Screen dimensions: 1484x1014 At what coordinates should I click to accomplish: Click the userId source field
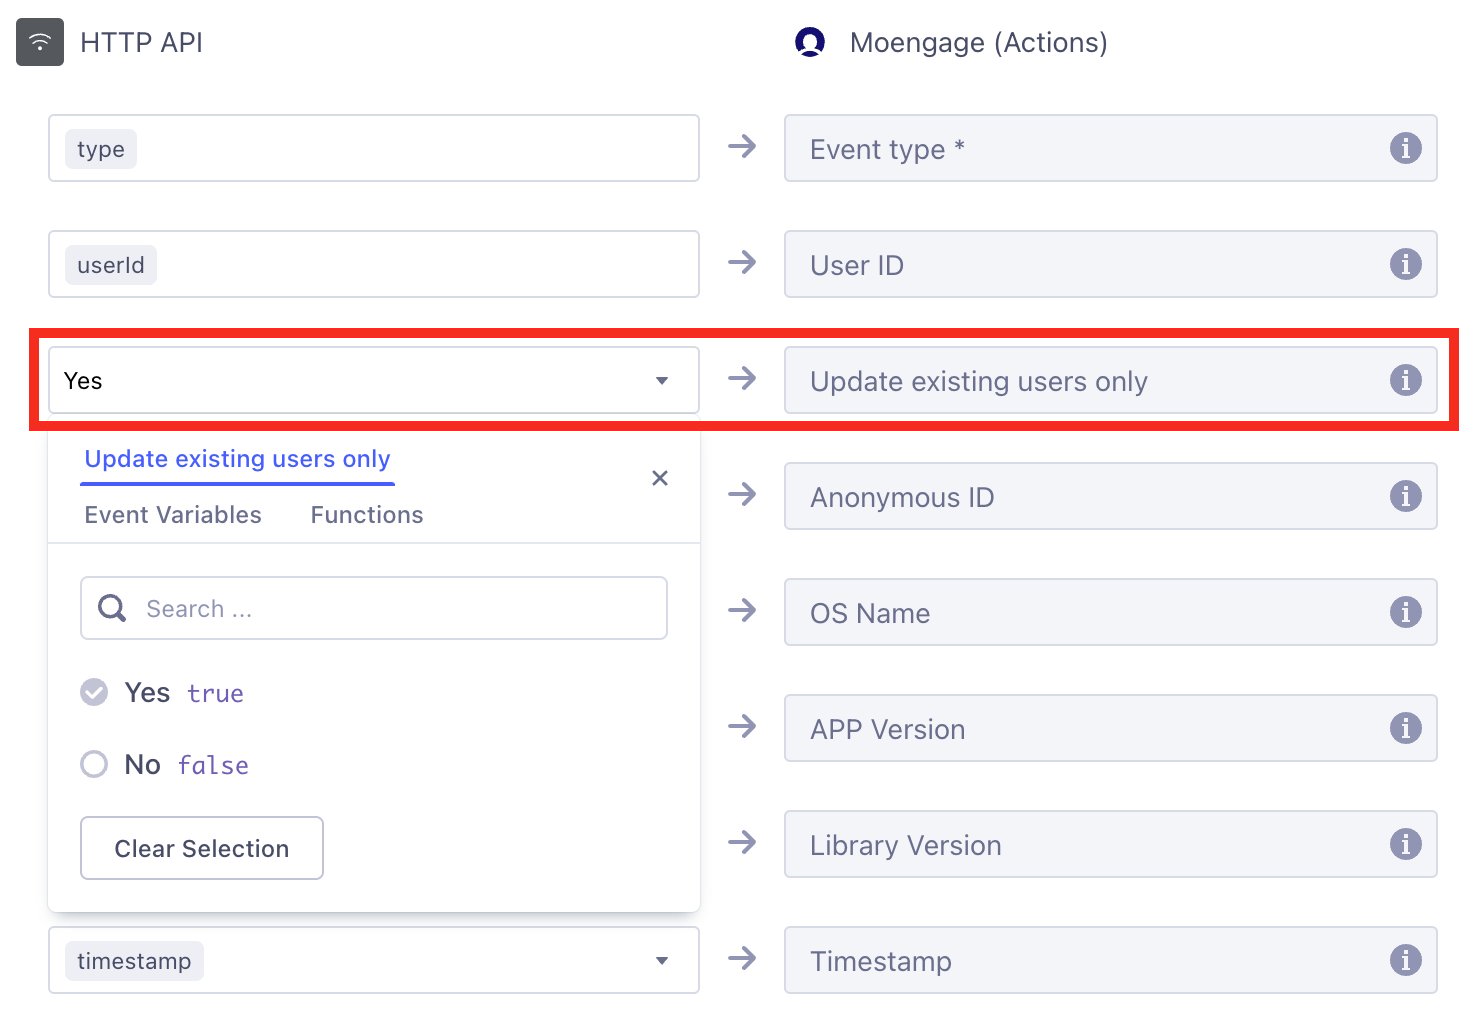pyautogui.click(x=374, y=264)
